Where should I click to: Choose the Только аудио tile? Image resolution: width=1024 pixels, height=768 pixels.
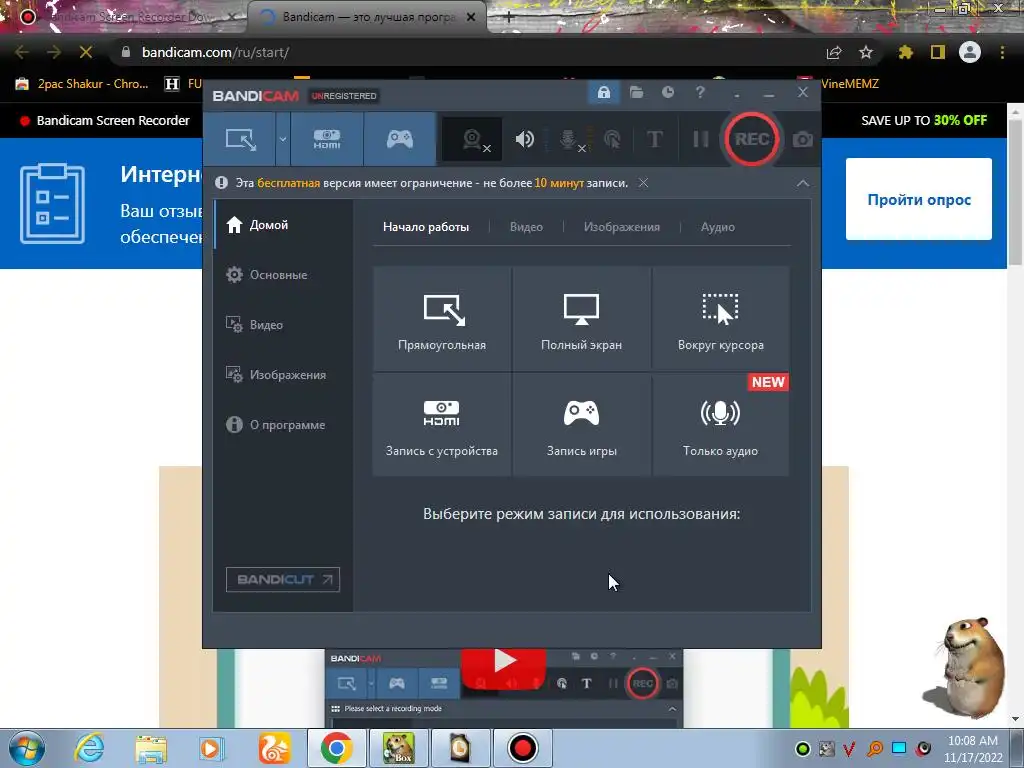coord(720,424)
